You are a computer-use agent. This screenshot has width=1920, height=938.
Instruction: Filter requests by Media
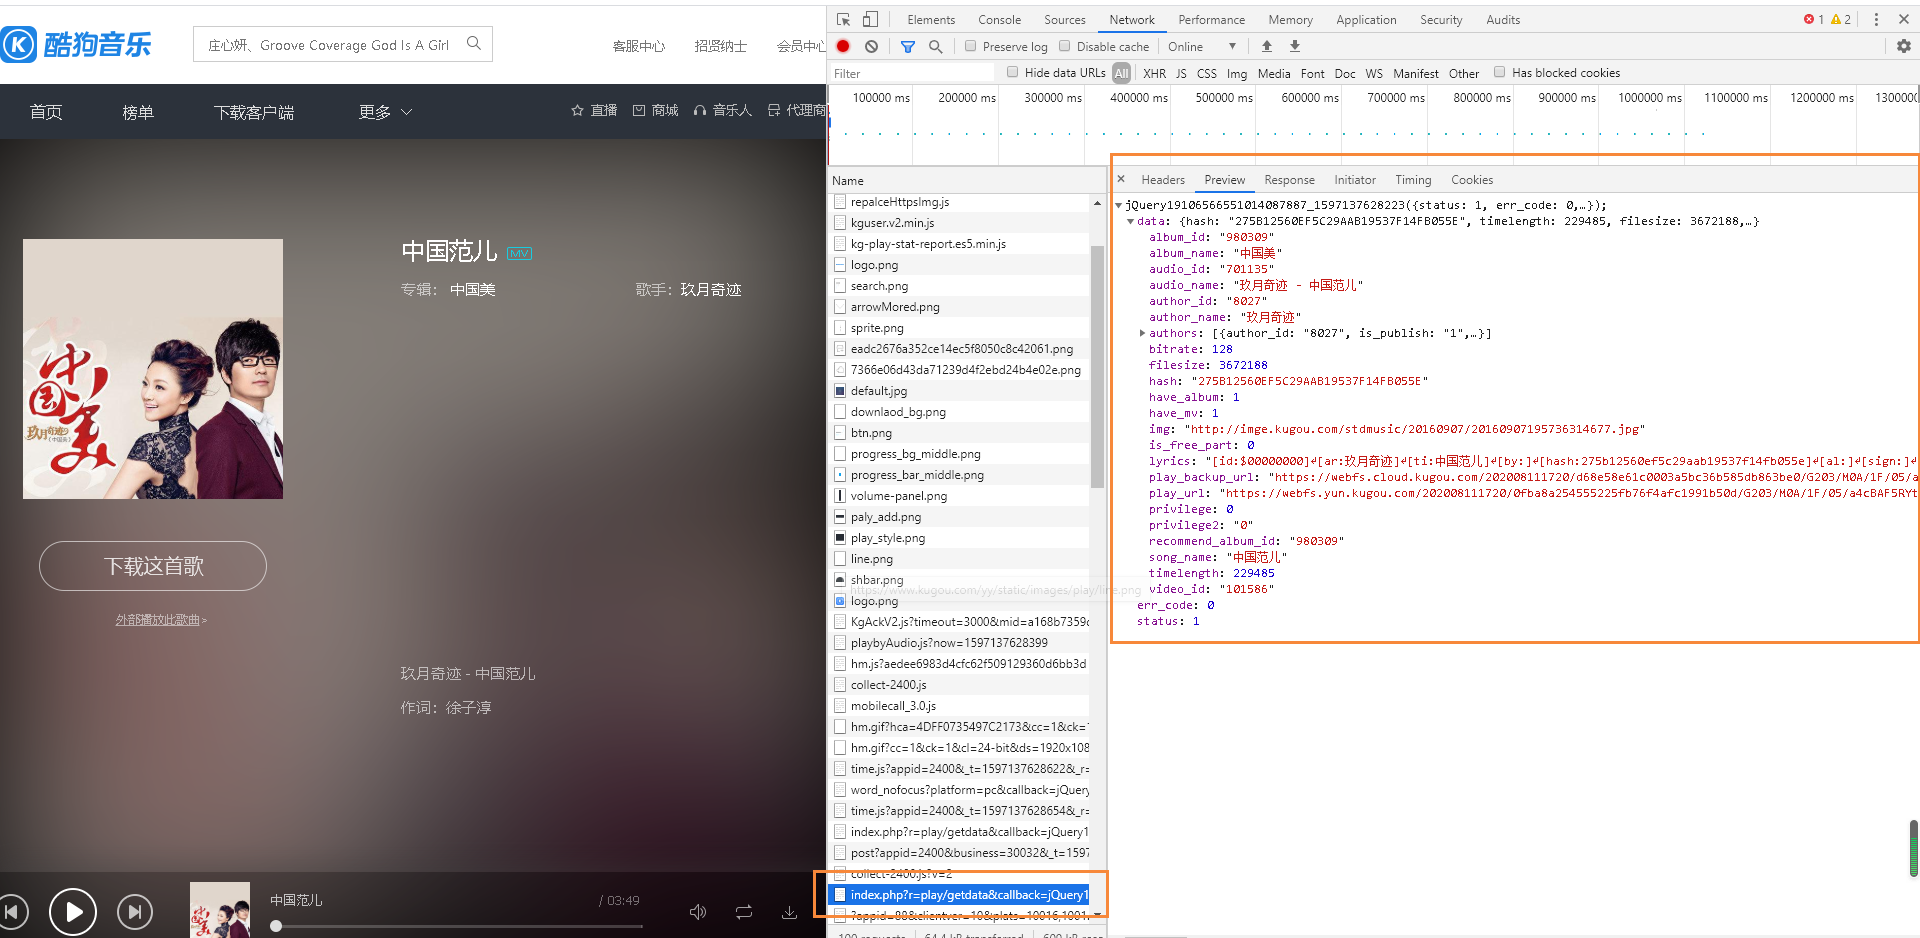tap(1273, 73)
